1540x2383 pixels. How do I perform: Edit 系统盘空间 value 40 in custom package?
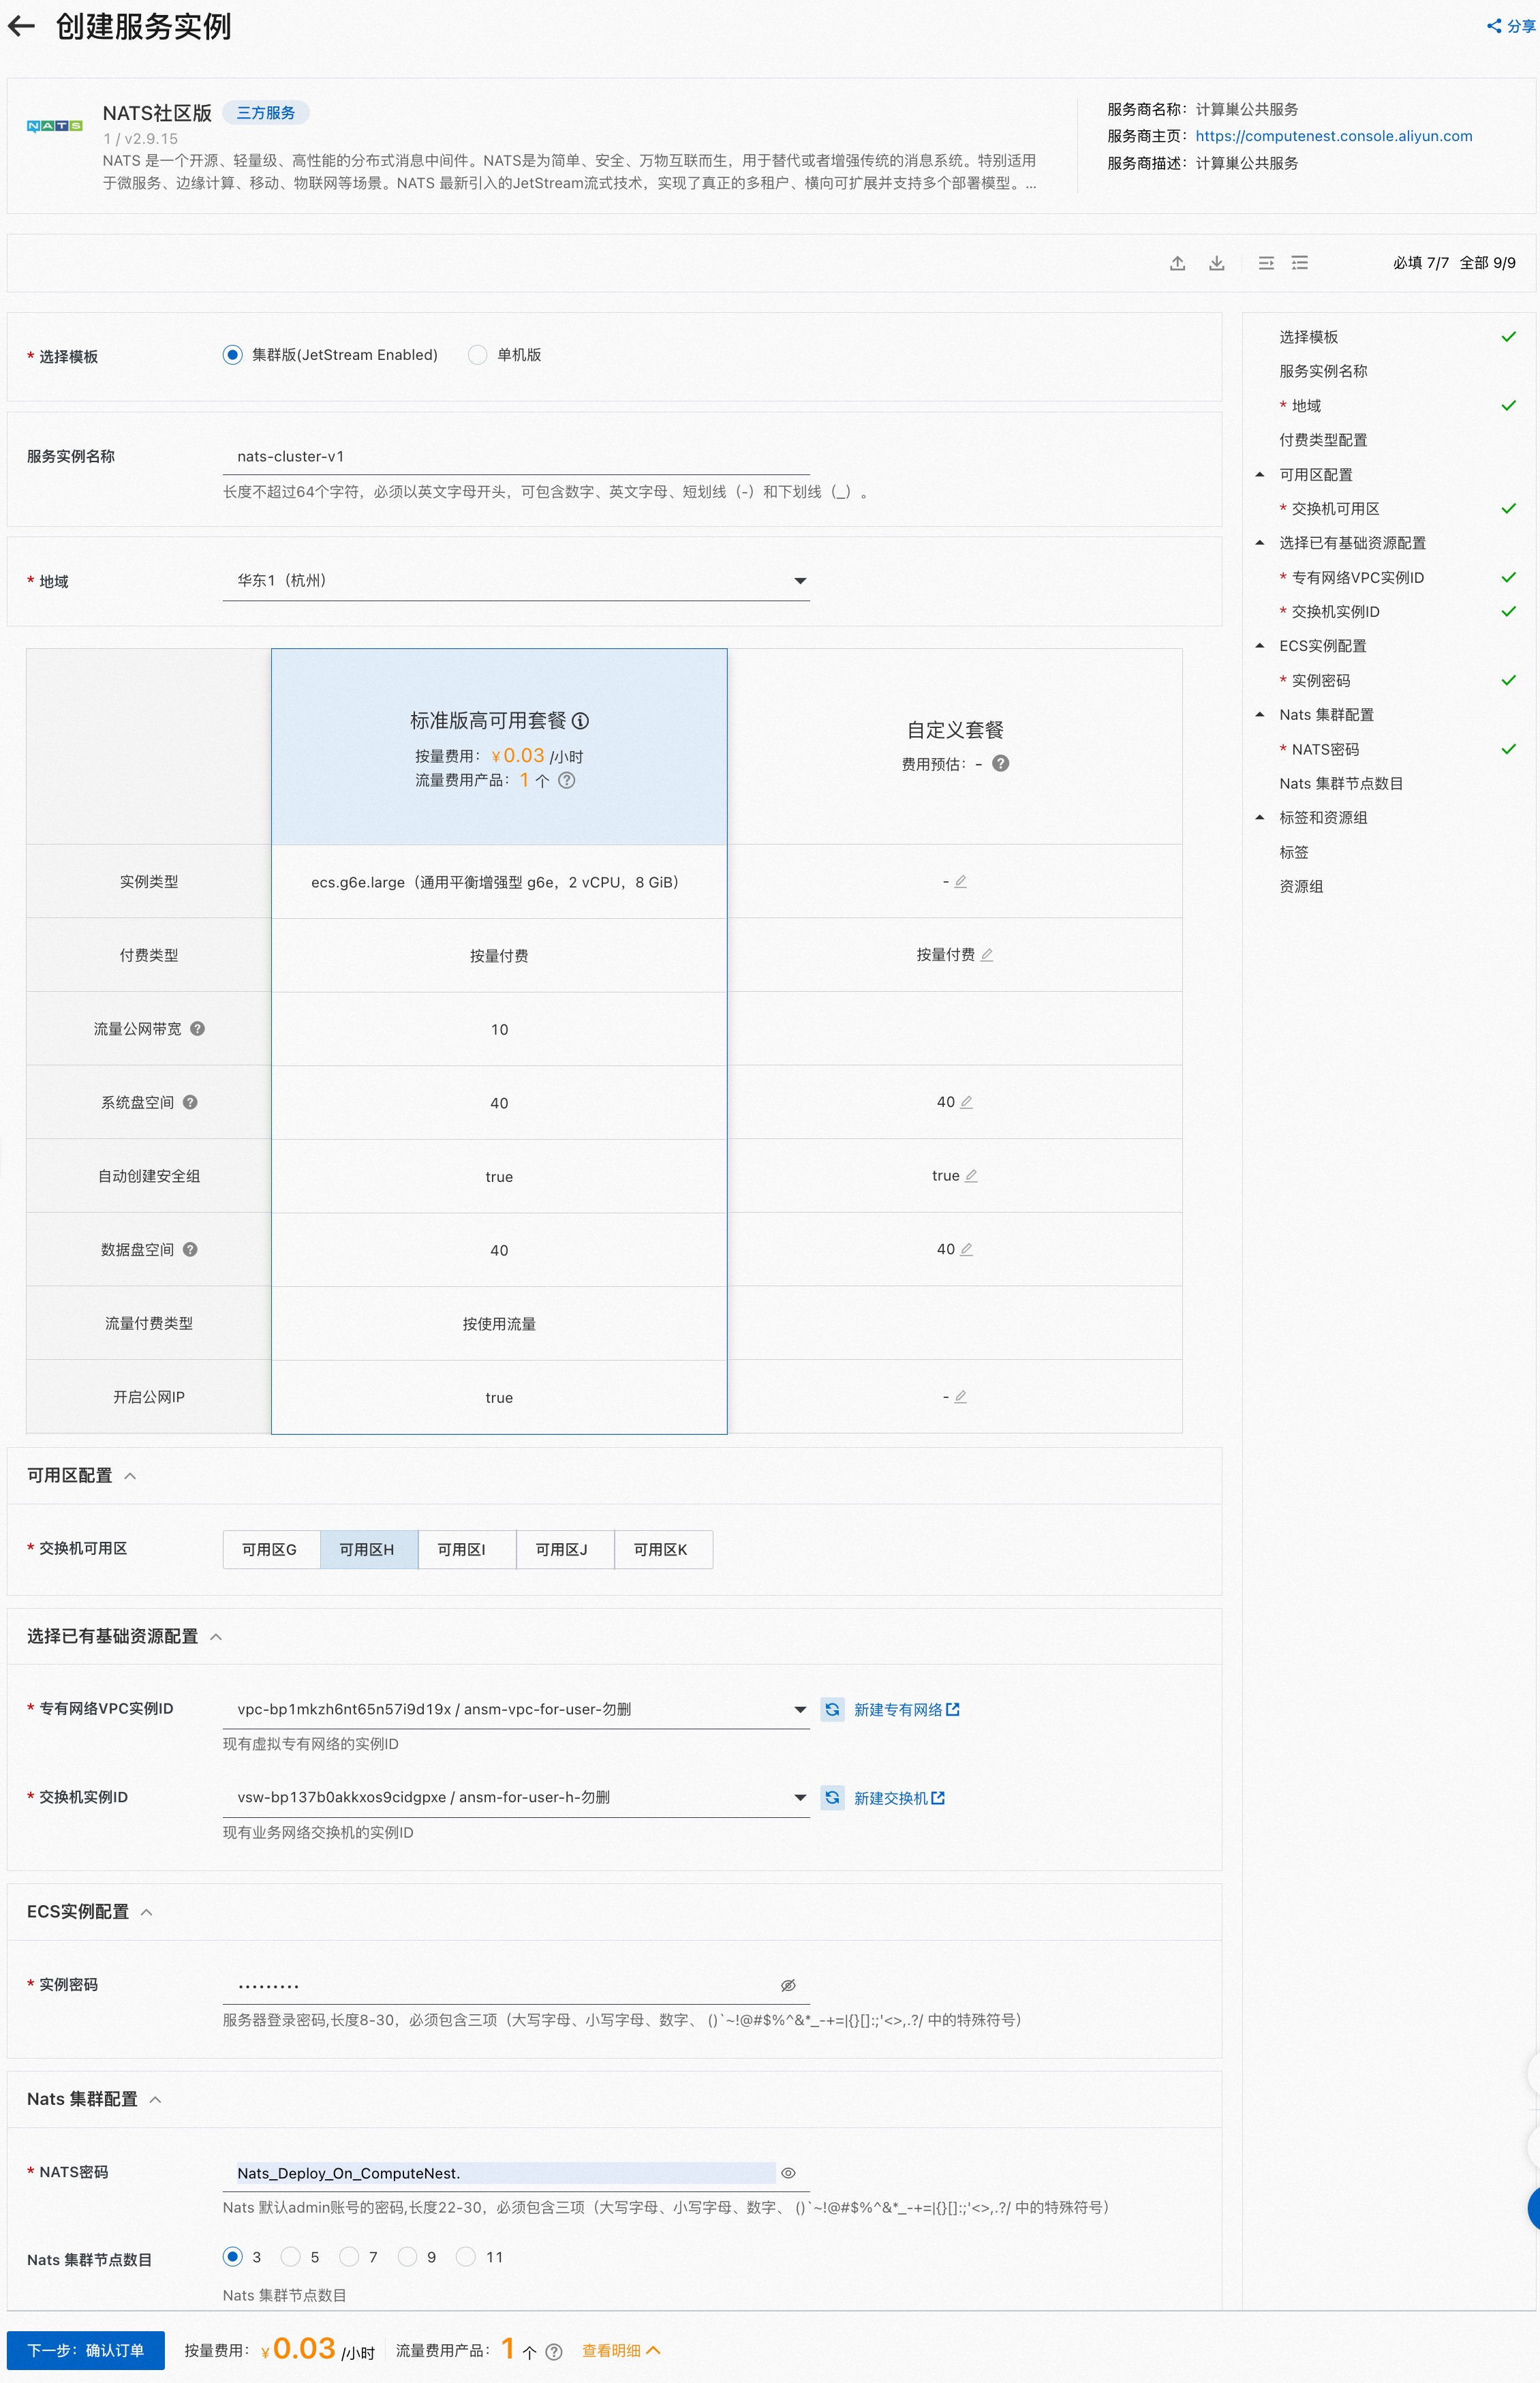[966, 1102]
